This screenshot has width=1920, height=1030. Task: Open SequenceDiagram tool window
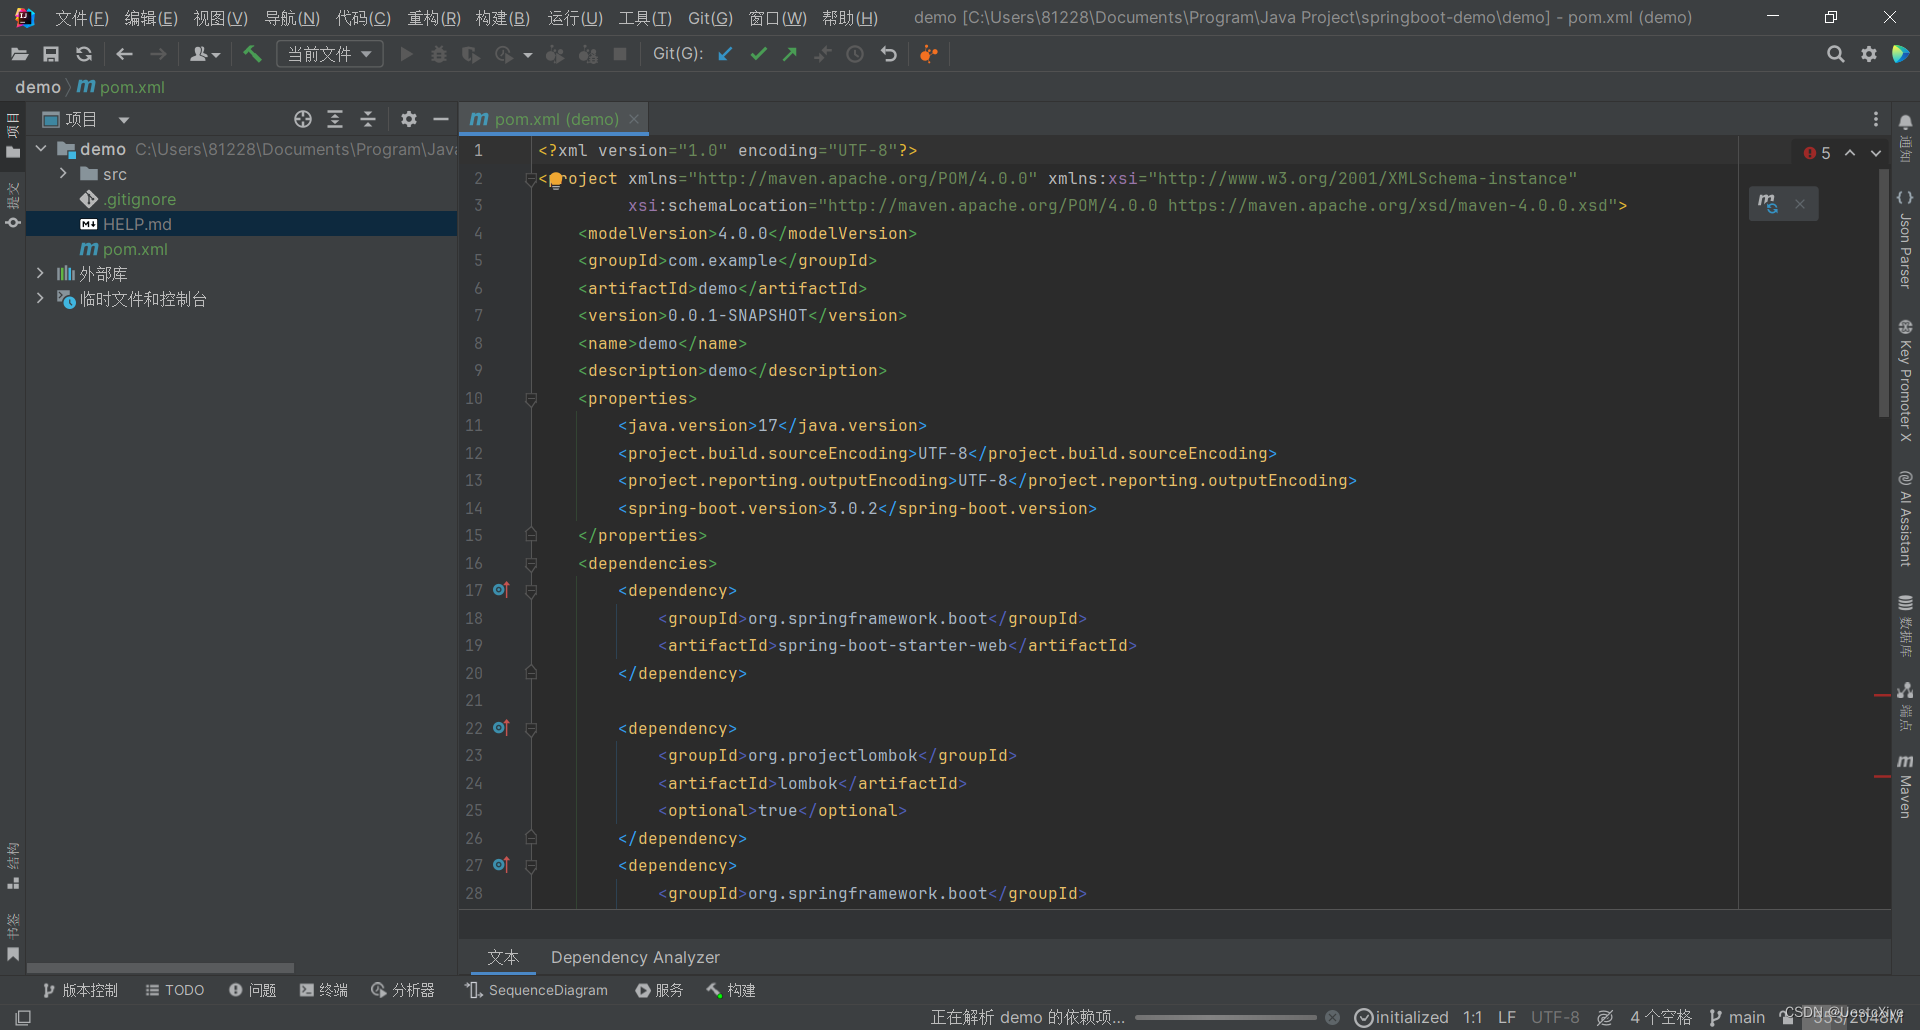point(537,990)
